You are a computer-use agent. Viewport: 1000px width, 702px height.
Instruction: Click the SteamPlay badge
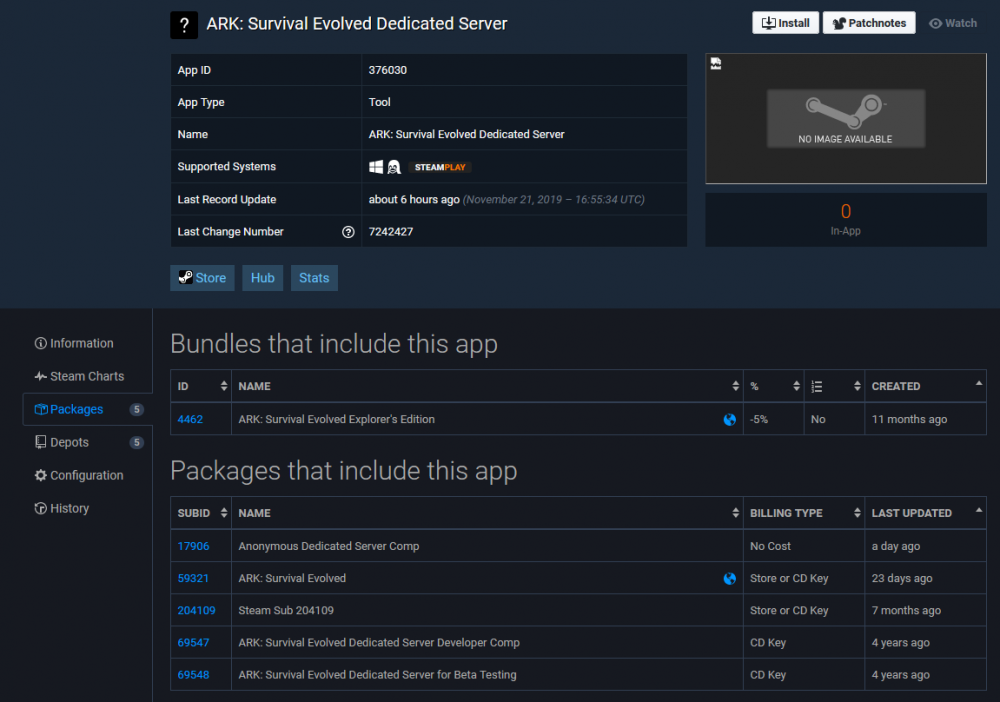tap(440, 167)
